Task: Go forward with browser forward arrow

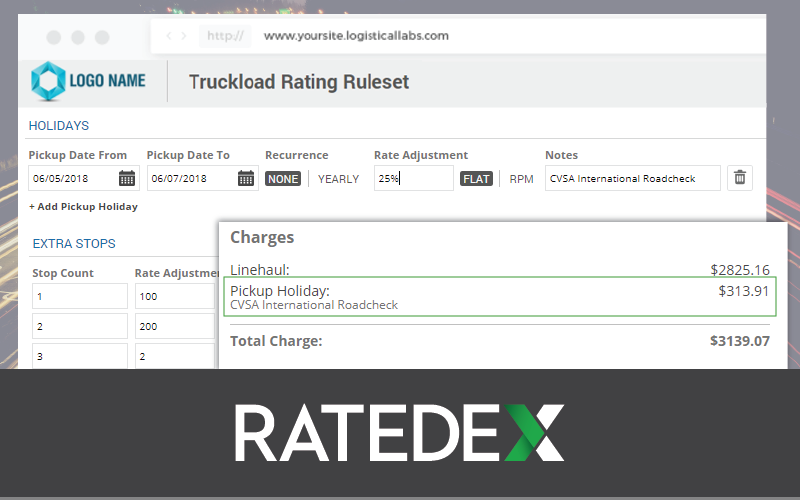Action: [x=184, y=36]
